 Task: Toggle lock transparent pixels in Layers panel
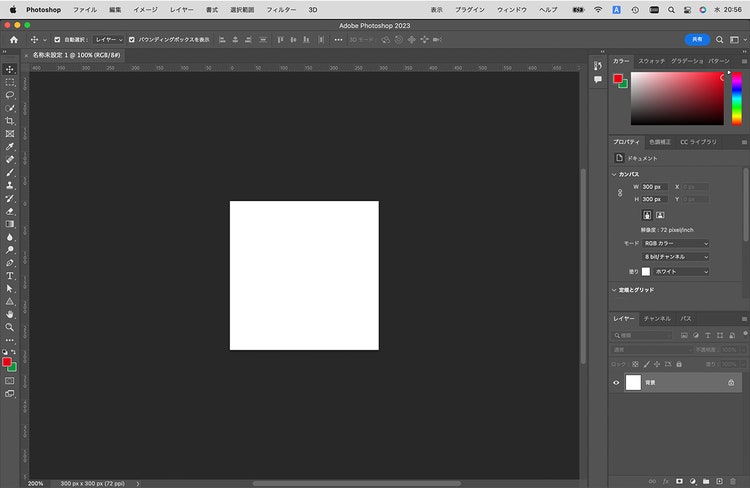click(x=635, y=364)
